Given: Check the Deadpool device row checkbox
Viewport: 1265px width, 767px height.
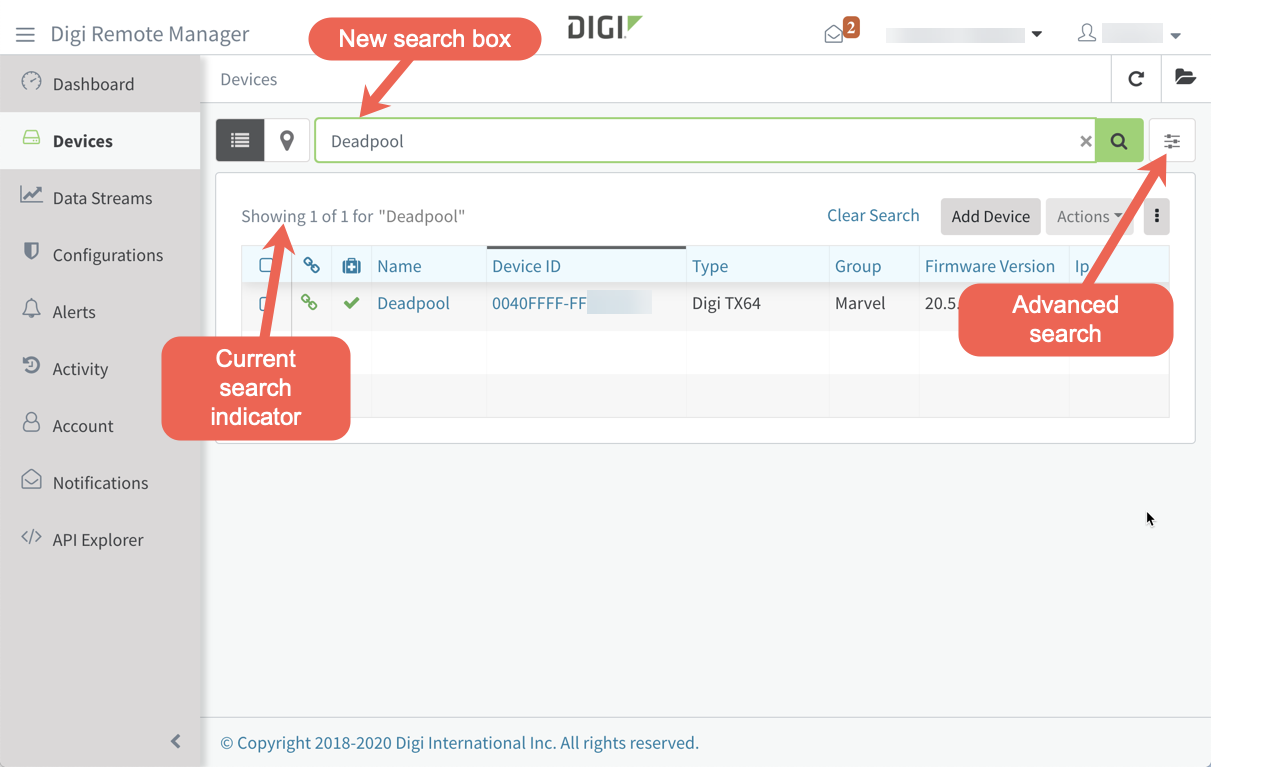Looking at the screenshot, I should (266, 303).
